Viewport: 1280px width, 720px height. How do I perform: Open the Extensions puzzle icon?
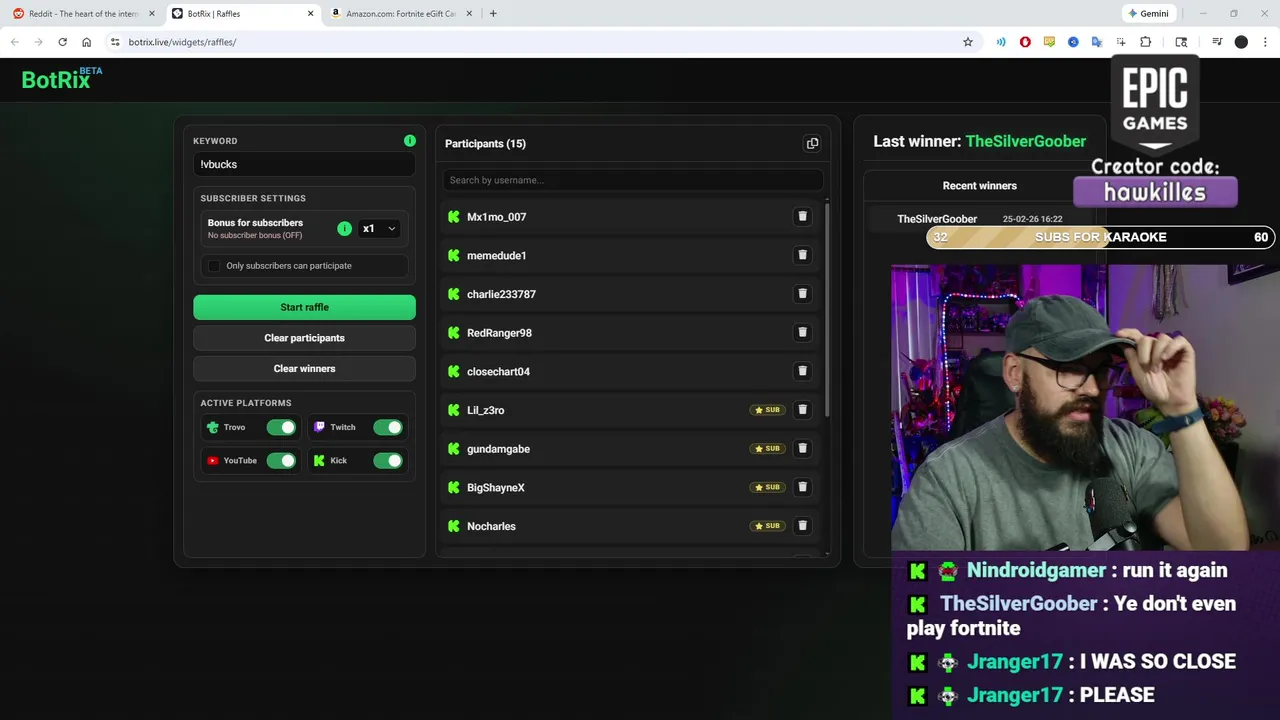coord(1145,42)
